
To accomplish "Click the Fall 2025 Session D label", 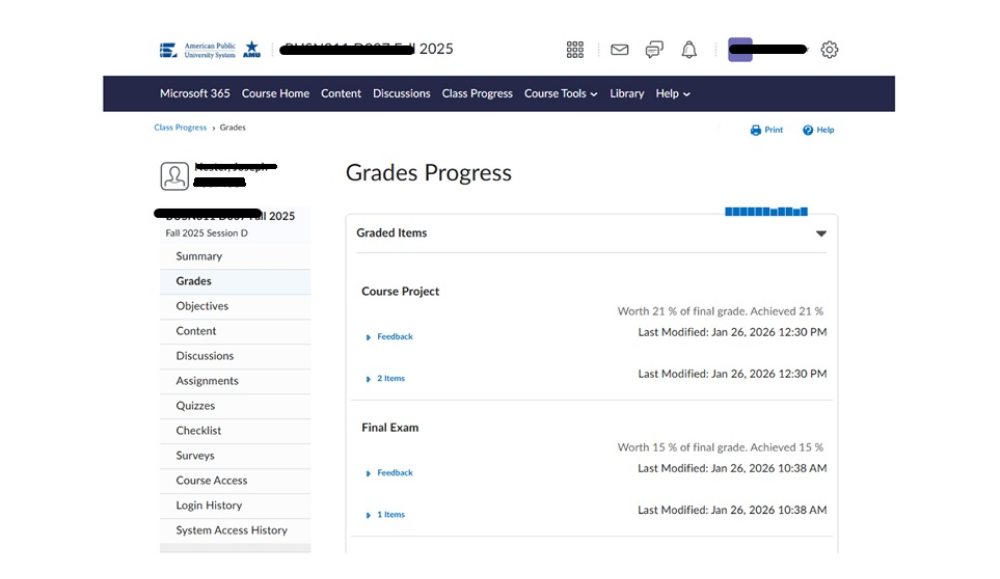I will (207, 233).
